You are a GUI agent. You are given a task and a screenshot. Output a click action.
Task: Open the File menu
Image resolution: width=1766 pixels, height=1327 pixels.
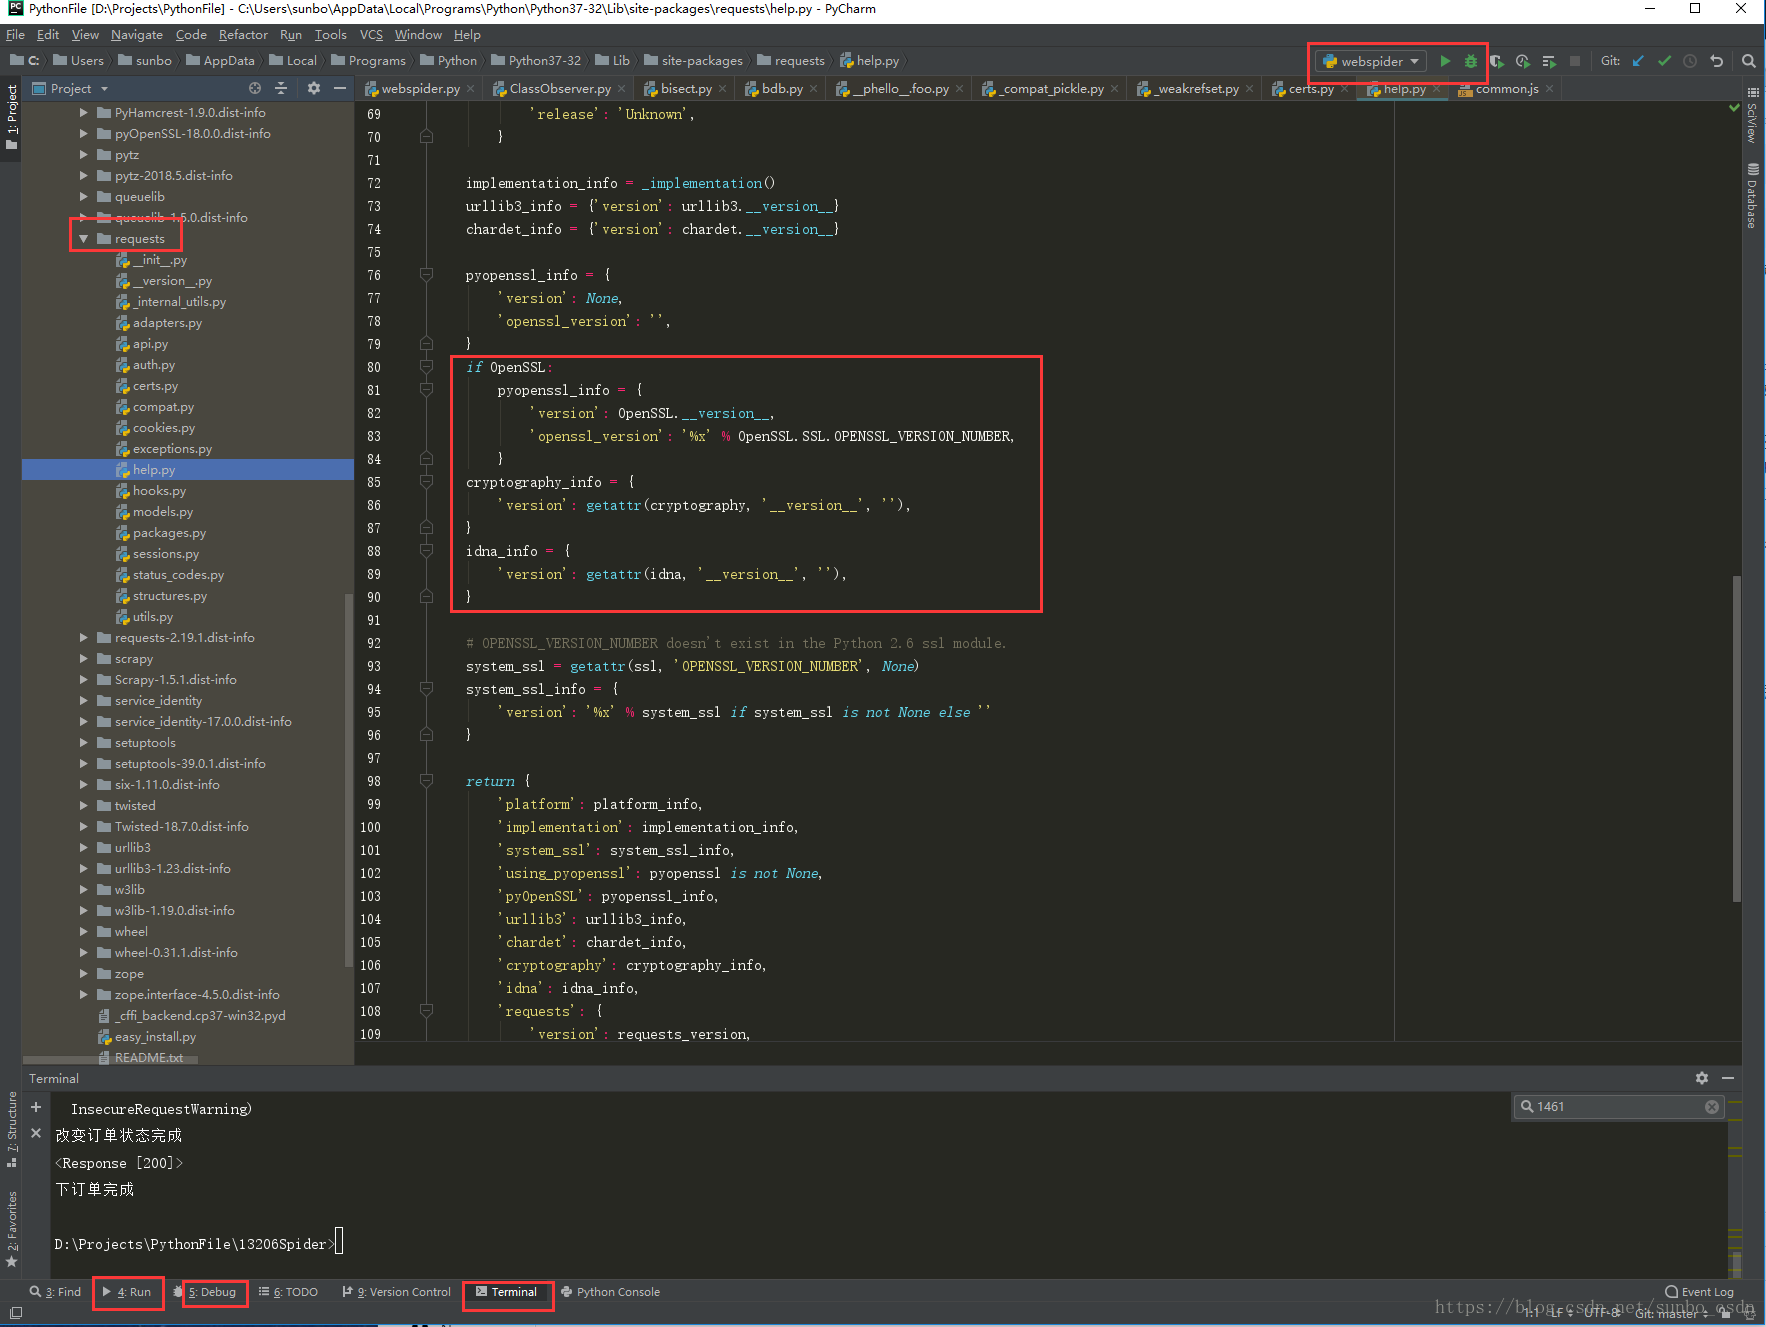[15, 34]
